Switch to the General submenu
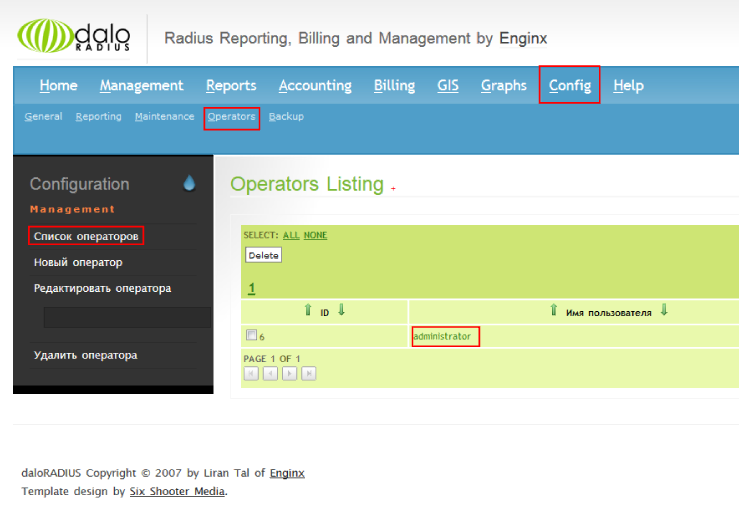This screenshot has width=739, height=527. 43,116
